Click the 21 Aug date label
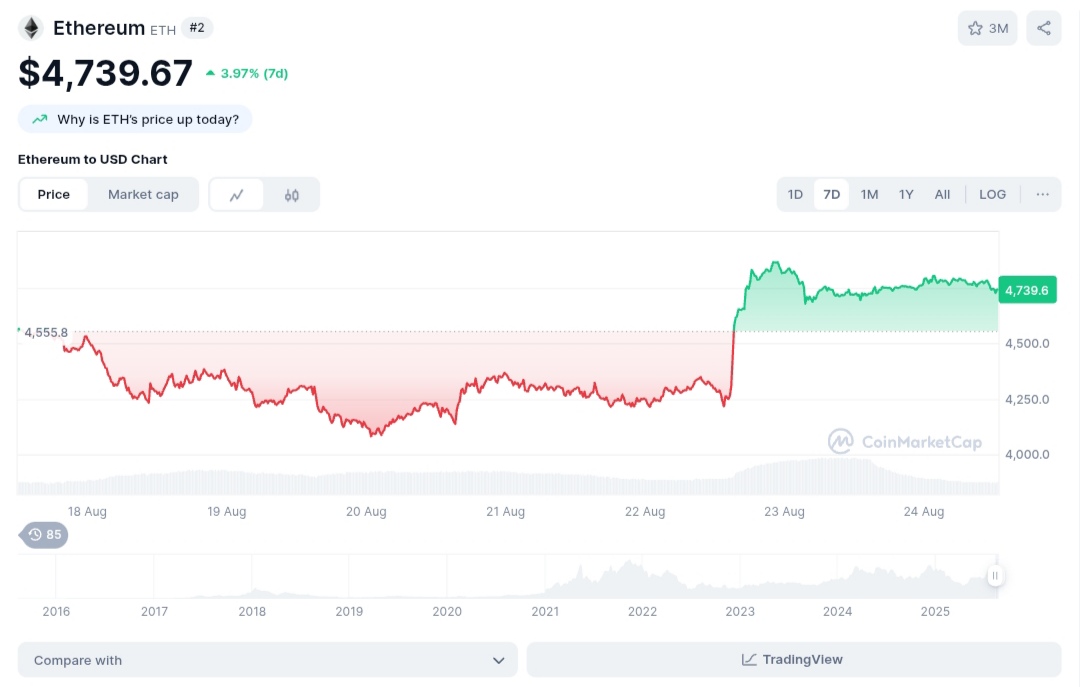The height and width of the screenshot is (687, 1080). [506, 511]
